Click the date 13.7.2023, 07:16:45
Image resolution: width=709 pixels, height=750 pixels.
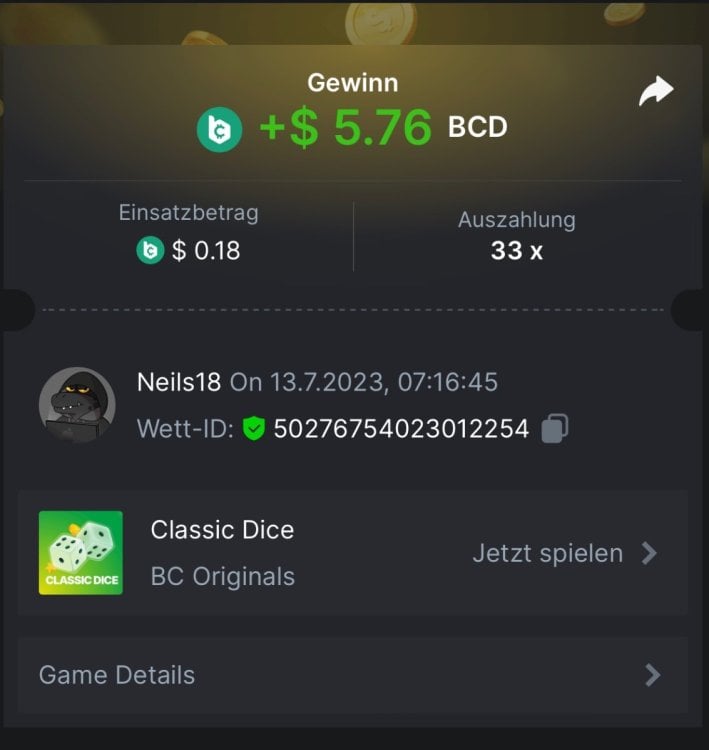[x=384, y=382]
